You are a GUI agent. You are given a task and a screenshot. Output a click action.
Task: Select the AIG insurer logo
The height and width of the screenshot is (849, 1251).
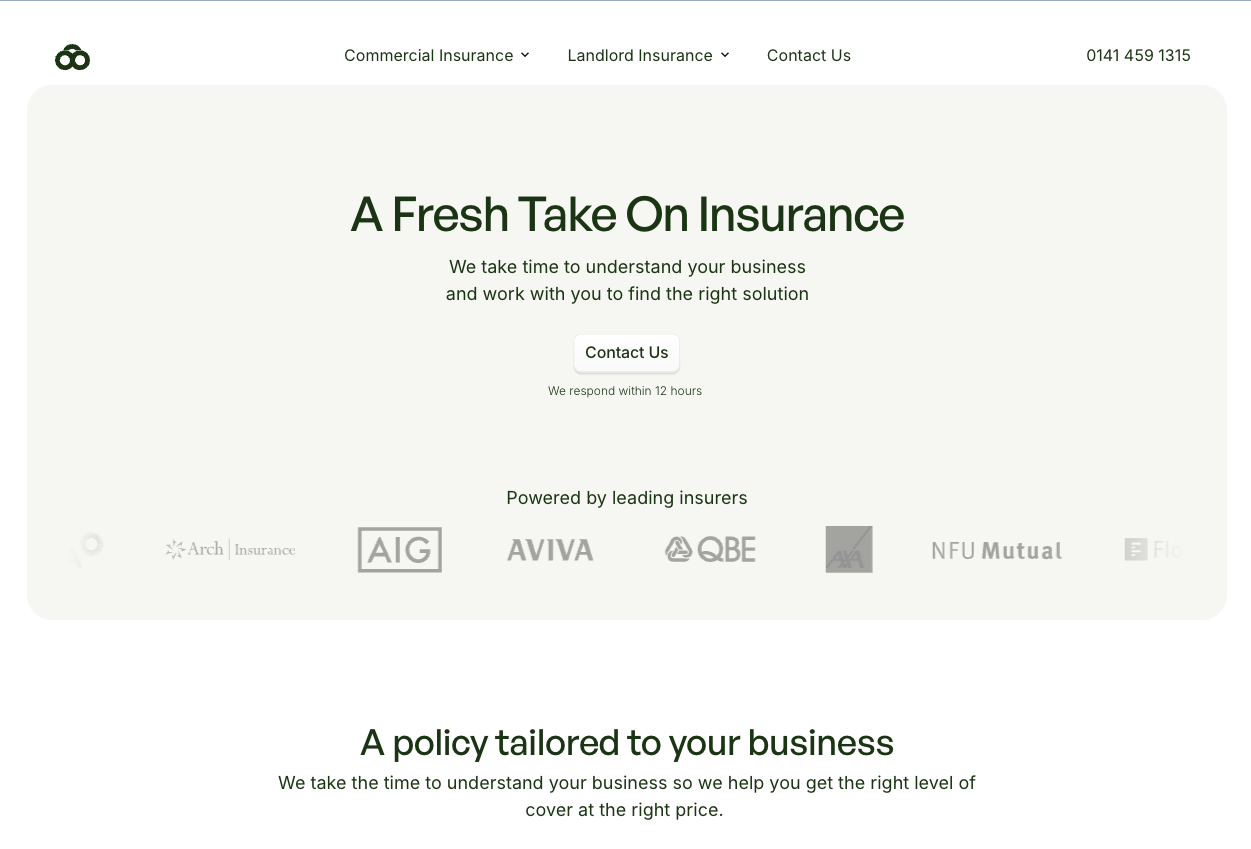tap(399, 549)
